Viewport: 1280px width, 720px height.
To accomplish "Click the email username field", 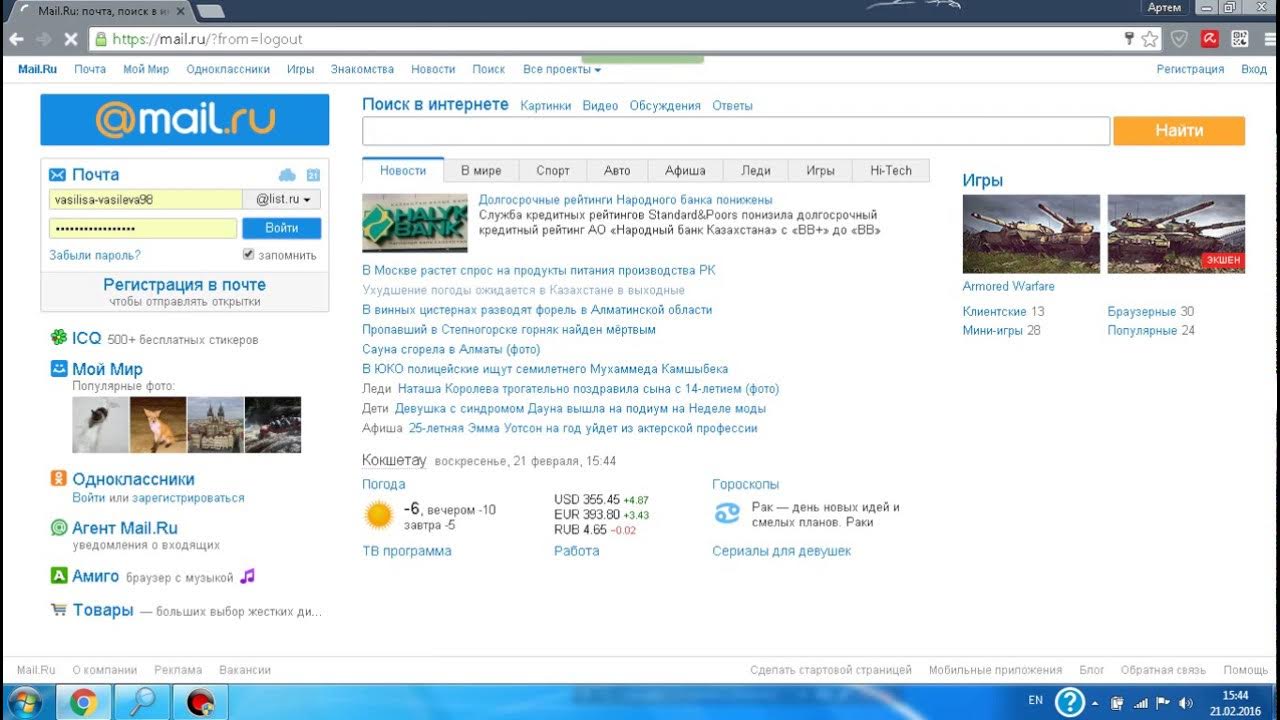I will [146, 199].
